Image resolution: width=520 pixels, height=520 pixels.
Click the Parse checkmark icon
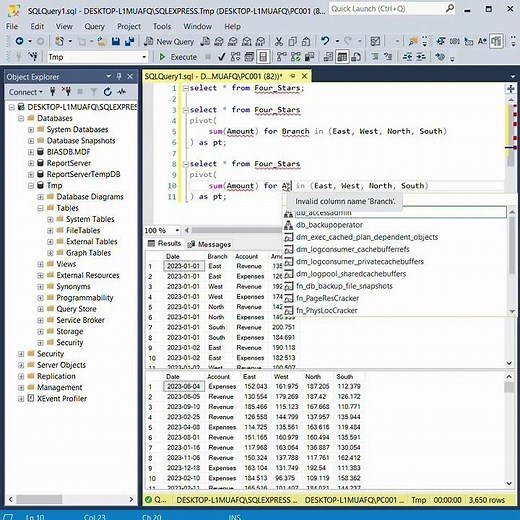(221, 57)
